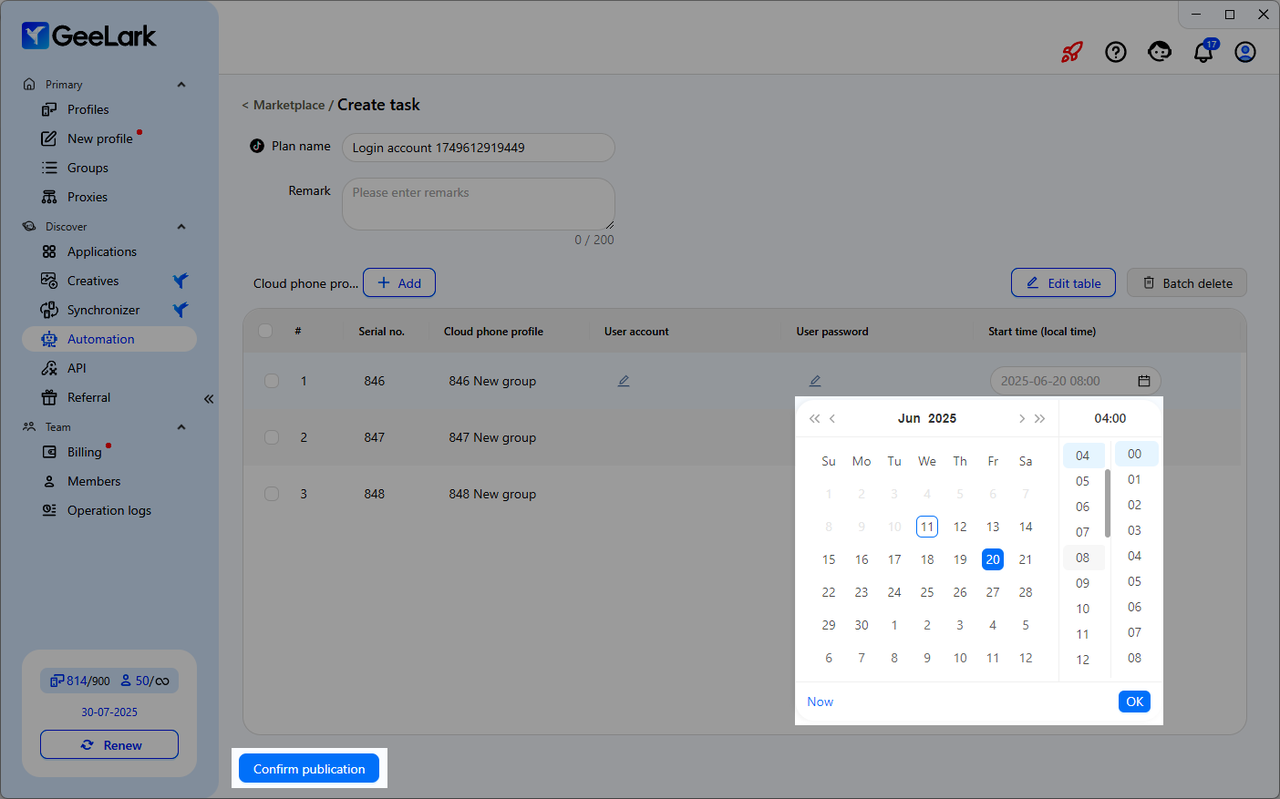Click Confirm publication button

click(x=309, y=769)
